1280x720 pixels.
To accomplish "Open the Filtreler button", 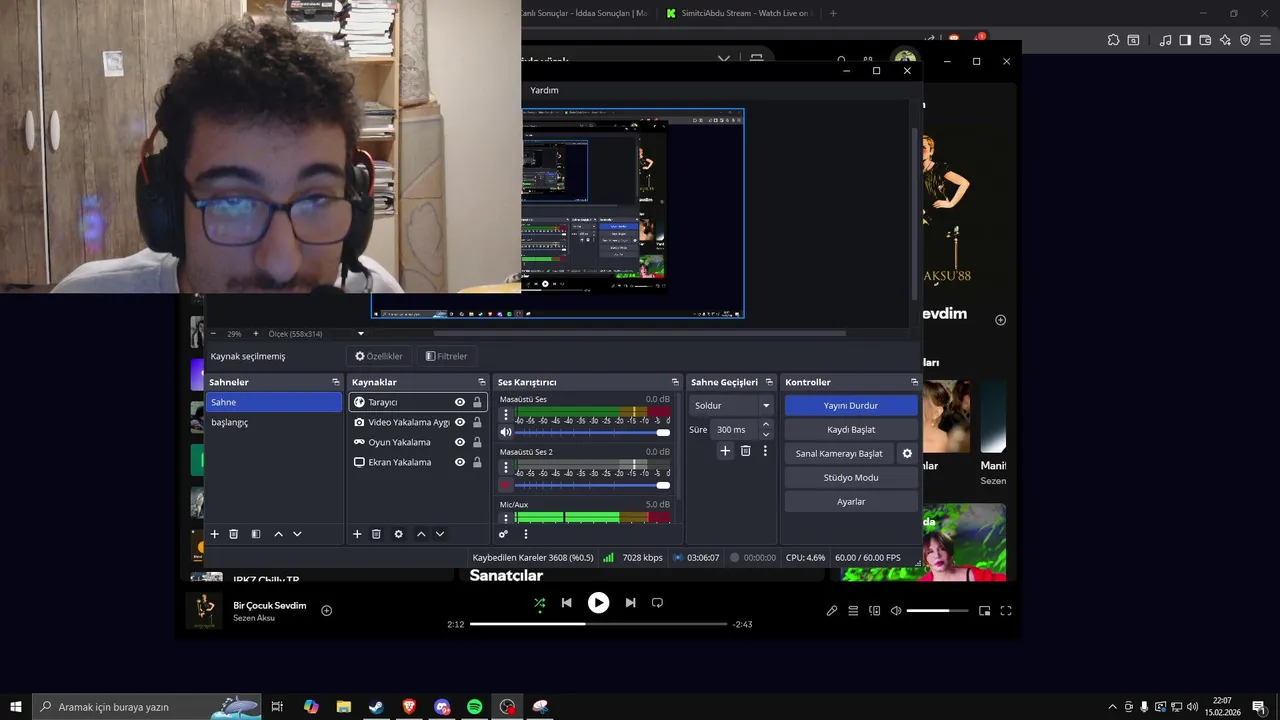I will point(446,356).
